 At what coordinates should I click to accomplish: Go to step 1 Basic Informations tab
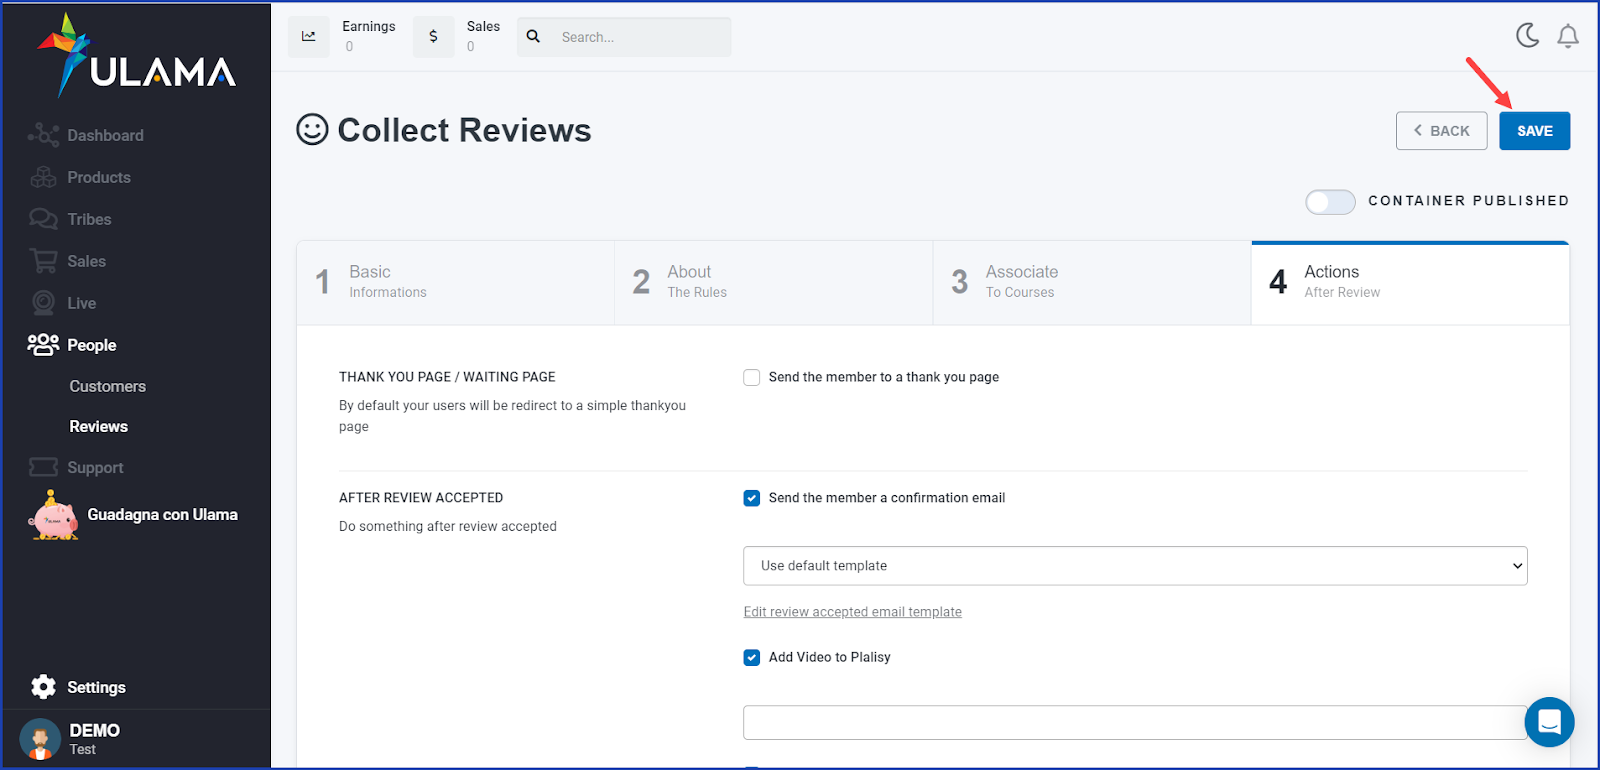point(456,282)
